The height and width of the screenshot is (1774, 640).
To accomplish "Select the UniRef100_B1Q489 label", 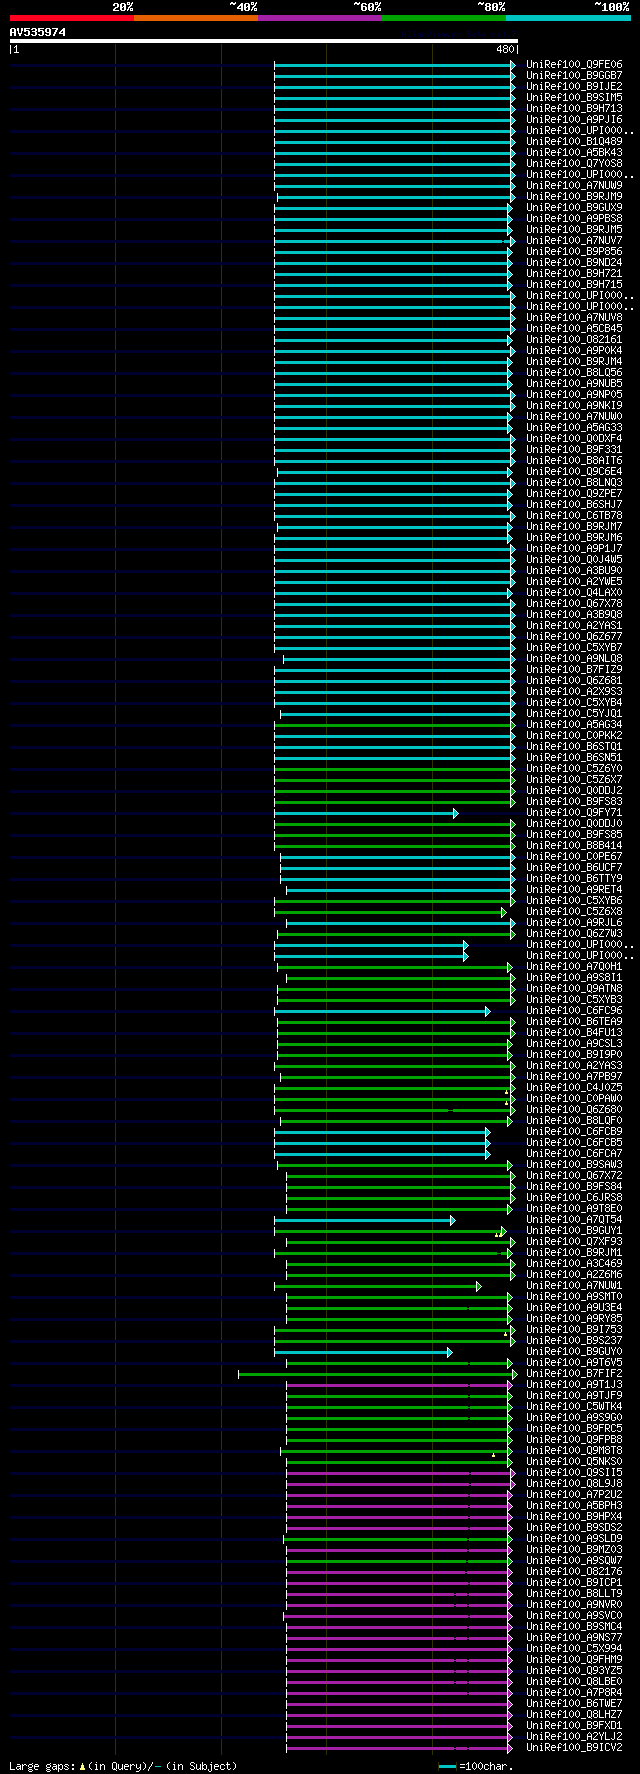I will tap(574, 142).
